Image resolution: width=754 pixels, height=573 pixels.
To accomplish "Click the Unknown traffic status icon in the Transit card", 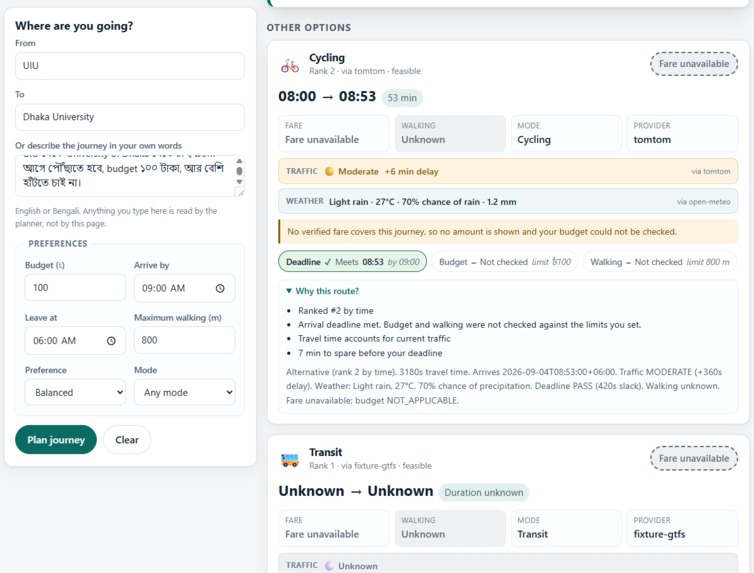I will pyautogui.click(x=329, y=566).
